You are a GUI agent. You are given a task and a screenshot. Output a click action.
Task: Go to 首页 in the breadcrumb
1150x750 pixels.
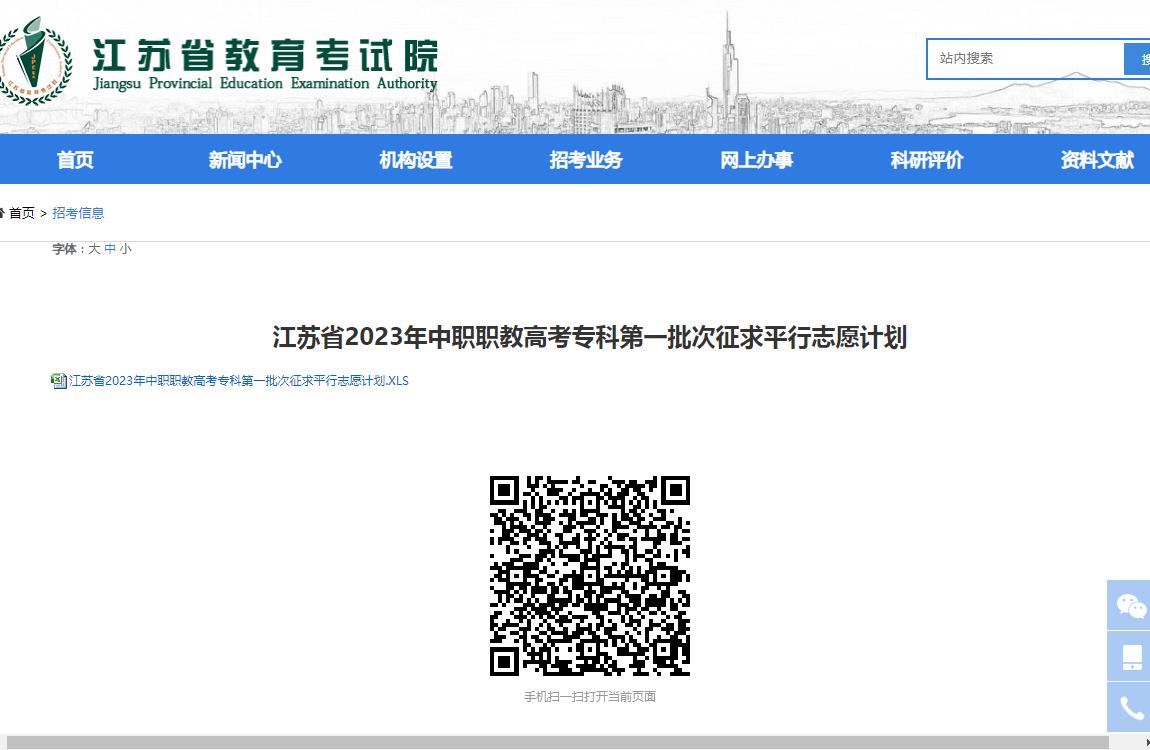(x=21, y=213)
